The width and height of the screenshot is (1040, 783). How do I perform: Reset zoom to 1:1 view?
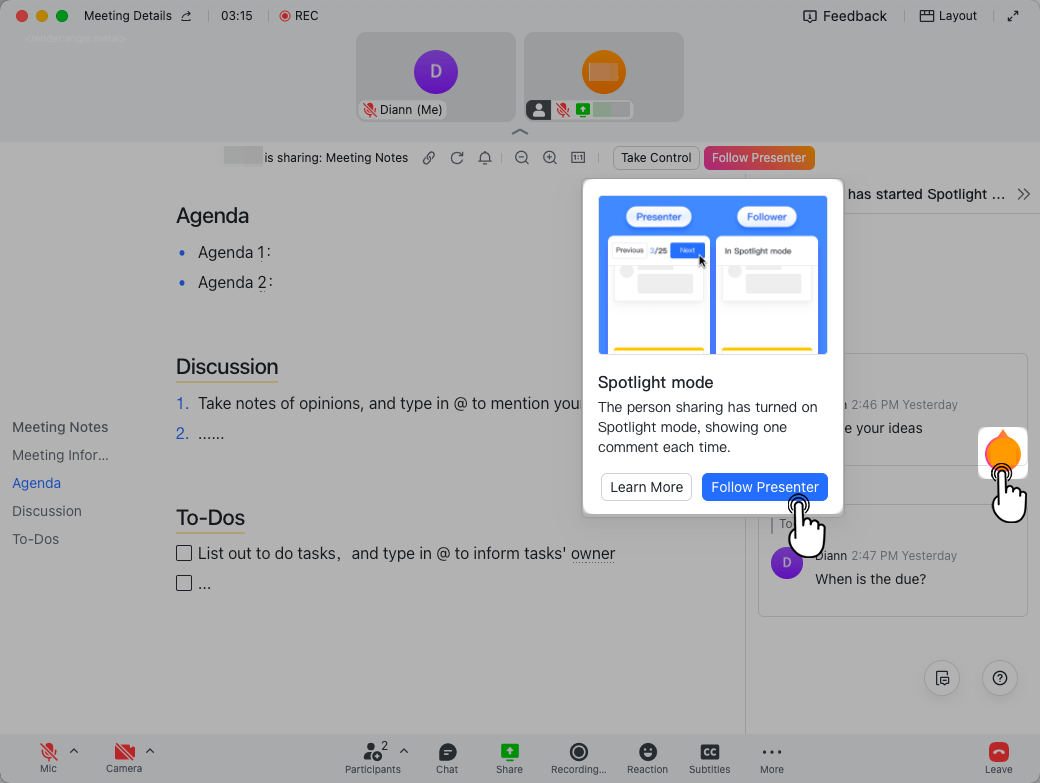click(577, 157)
